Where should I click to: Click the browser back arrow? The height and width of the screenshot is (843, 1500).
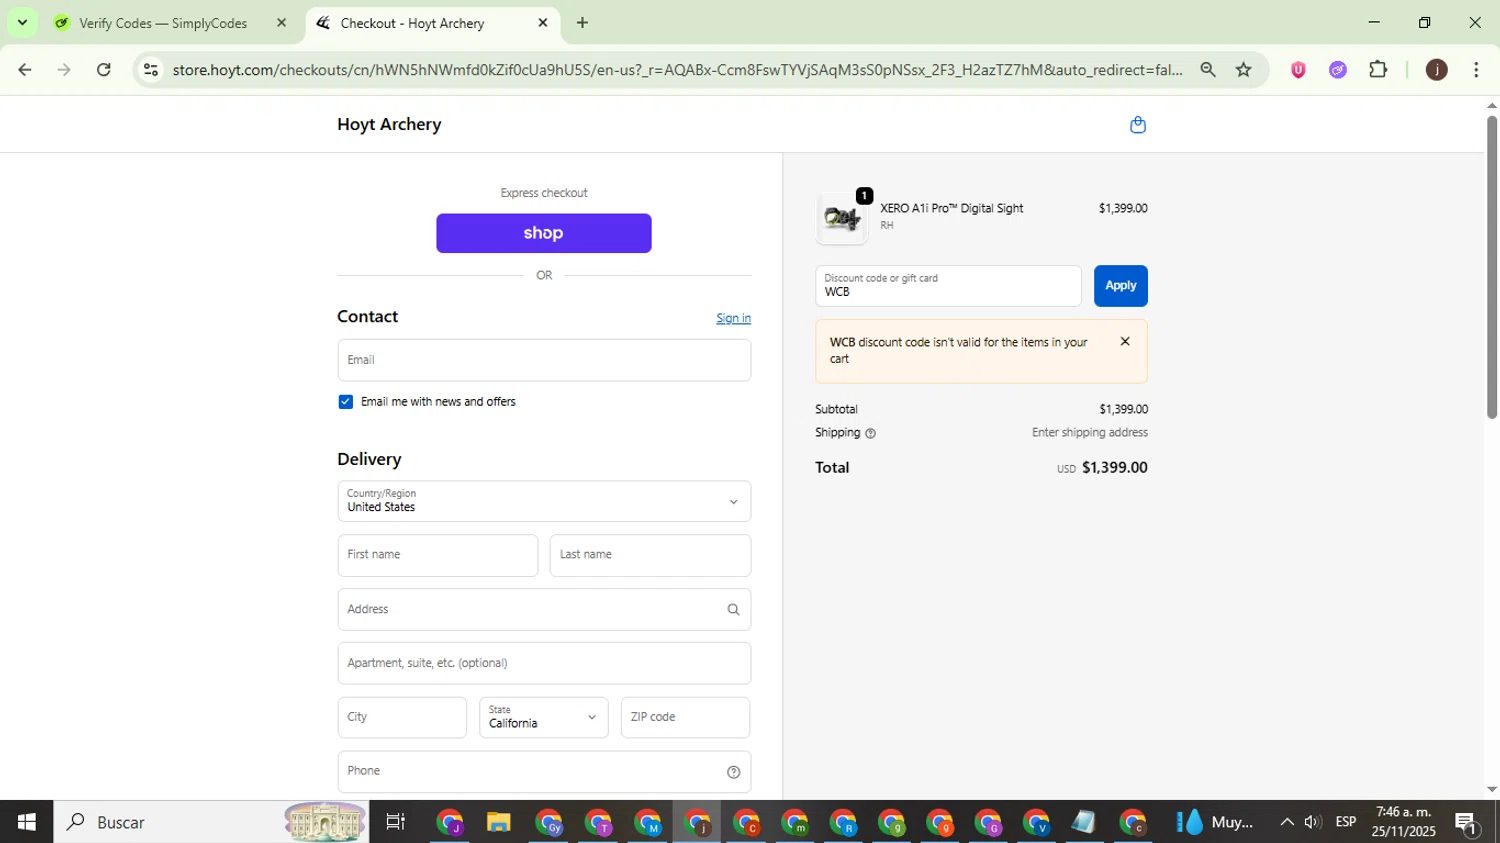coord(25,70)
